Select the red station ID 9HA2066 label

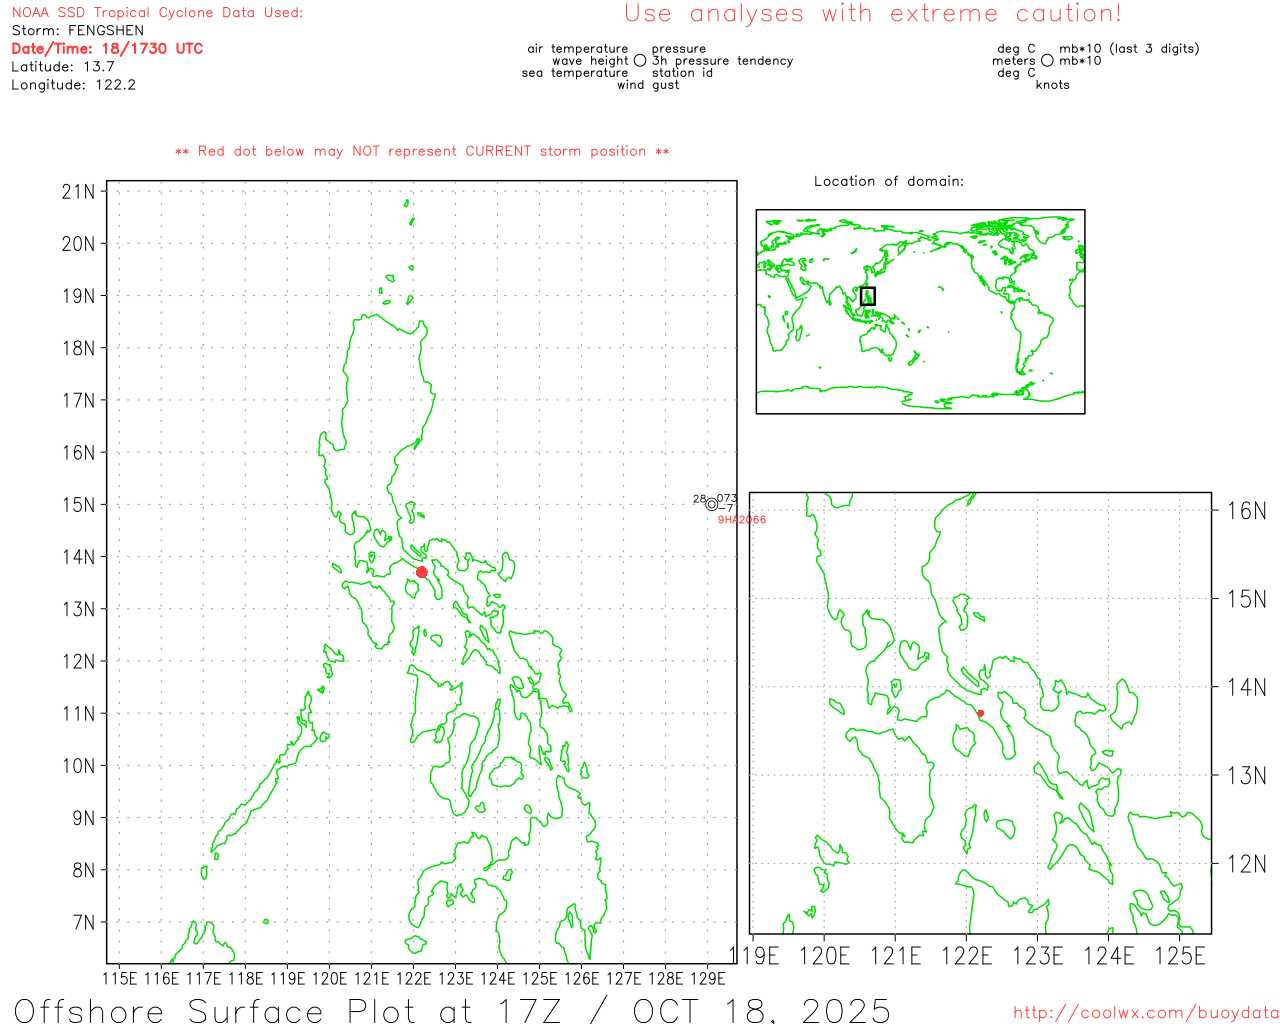[742, 520]
